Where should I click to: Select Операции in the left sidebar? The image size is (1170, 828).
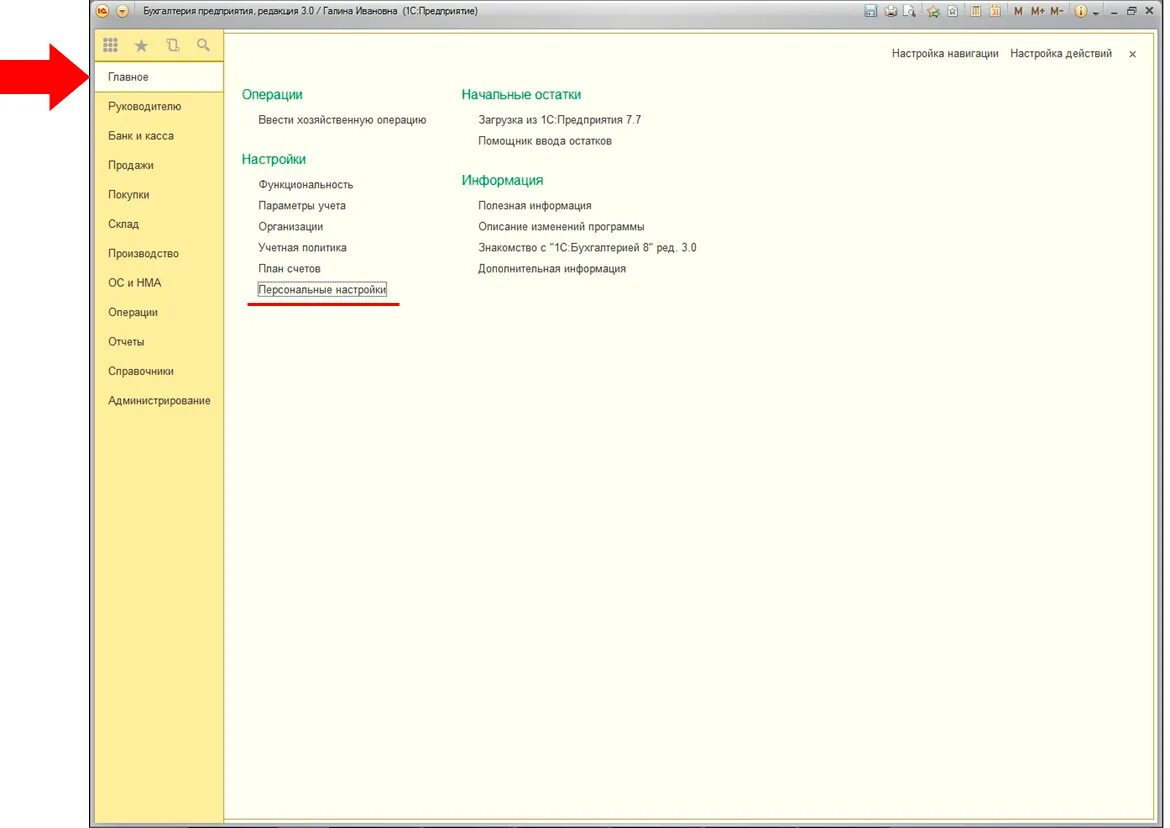(159, 313)
